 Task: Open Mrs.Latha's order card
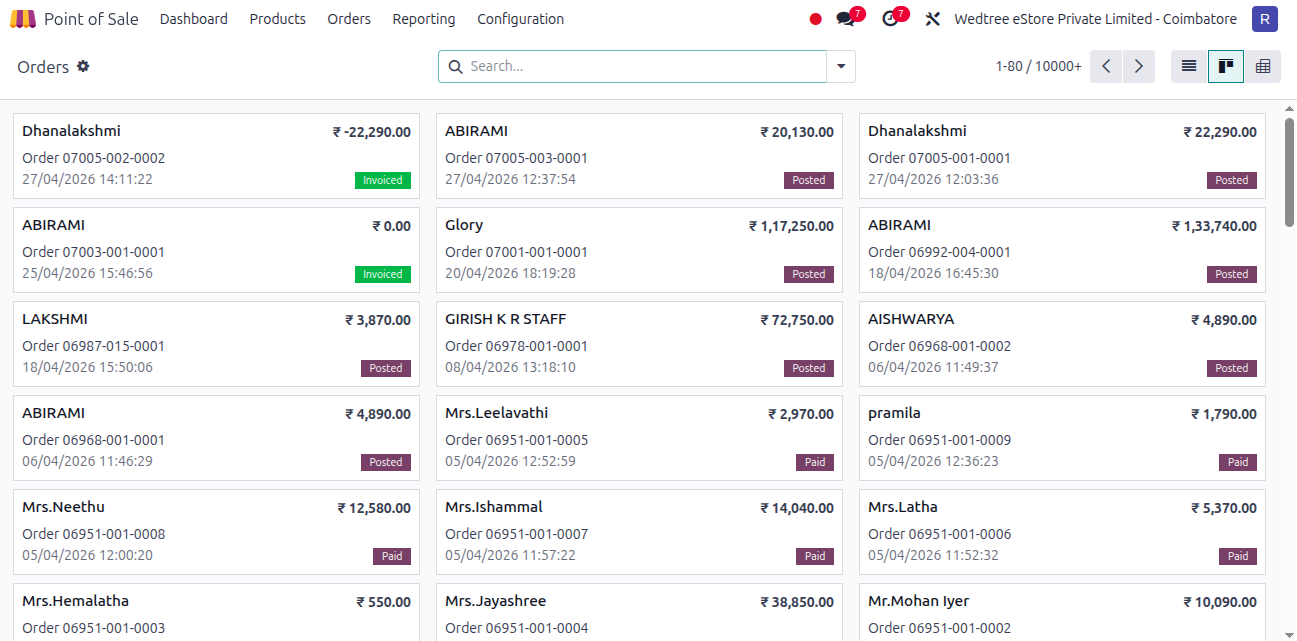(1062, 532)
